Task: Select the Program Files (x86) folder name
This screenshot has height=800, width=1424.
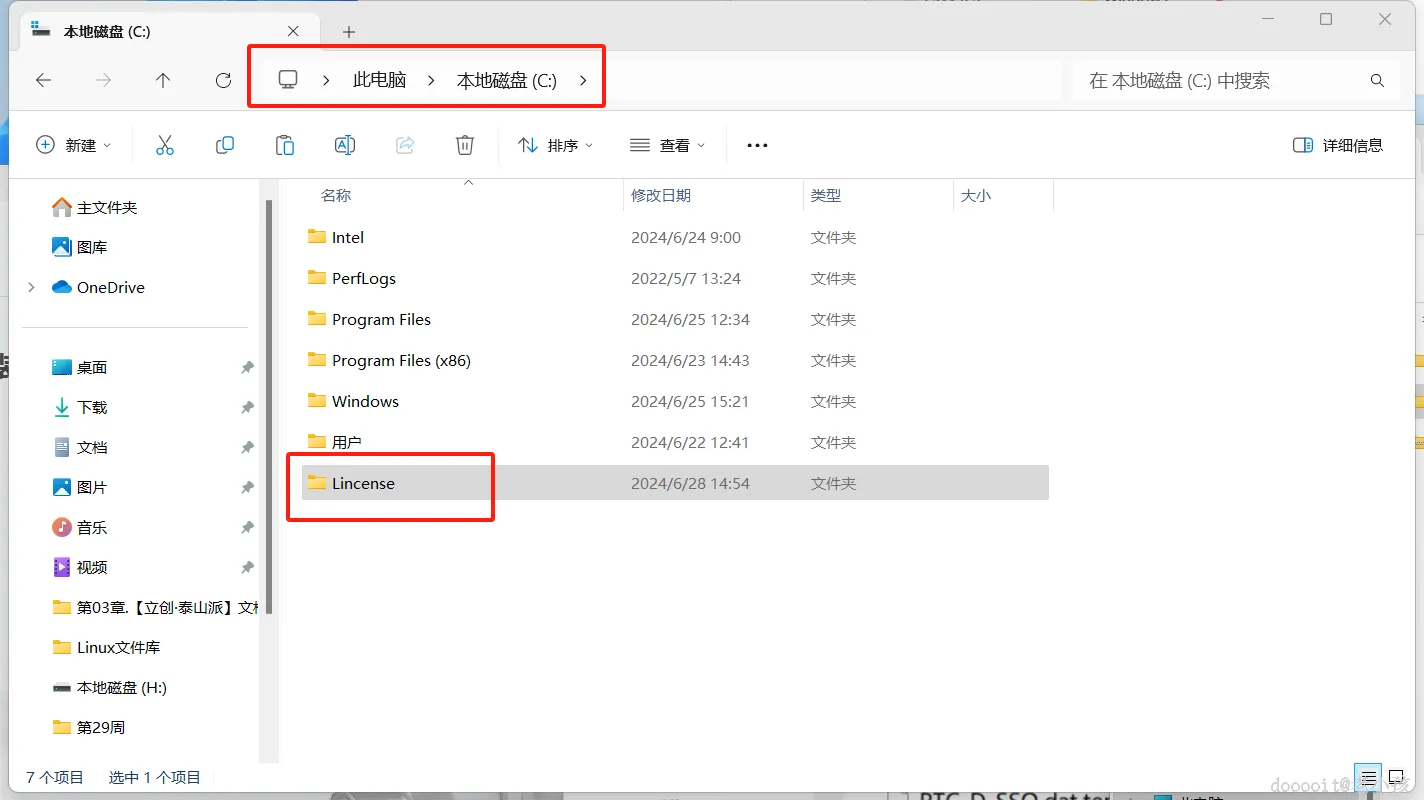Action: click(x=401, y=360)
